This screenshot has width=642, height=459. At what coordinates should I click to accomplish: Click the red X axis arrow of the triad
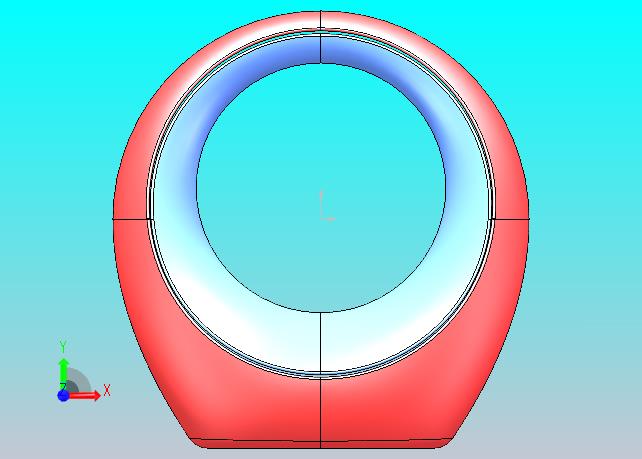(84, 396)
